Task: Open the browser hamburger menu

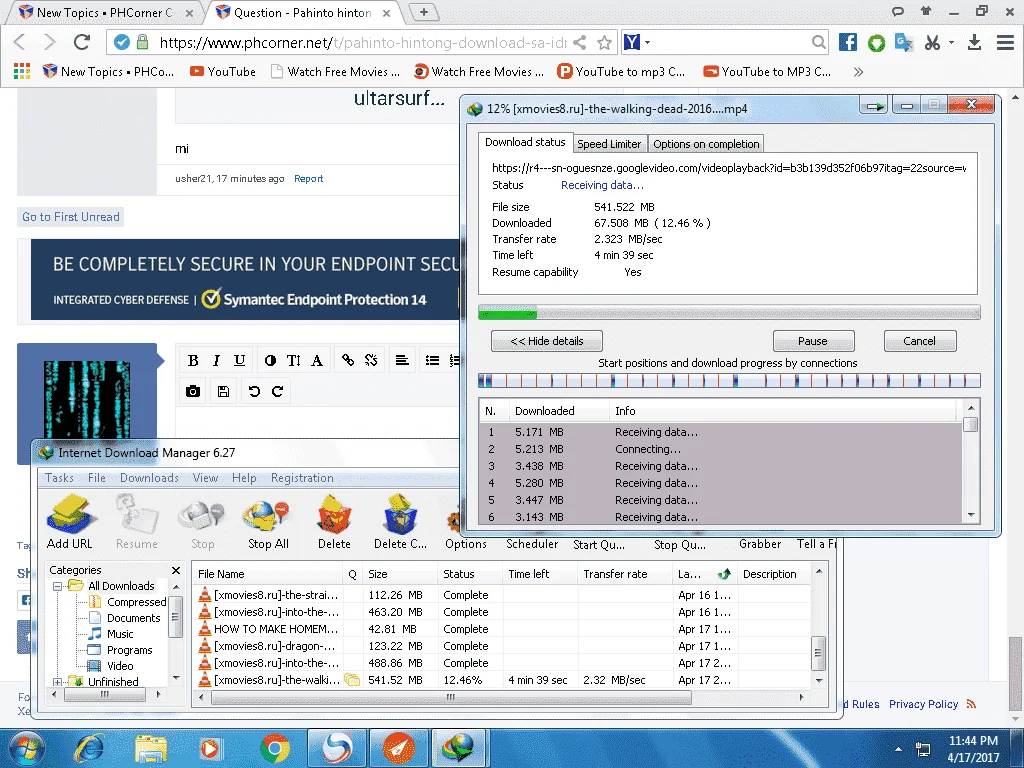Action: point(1005,42)
